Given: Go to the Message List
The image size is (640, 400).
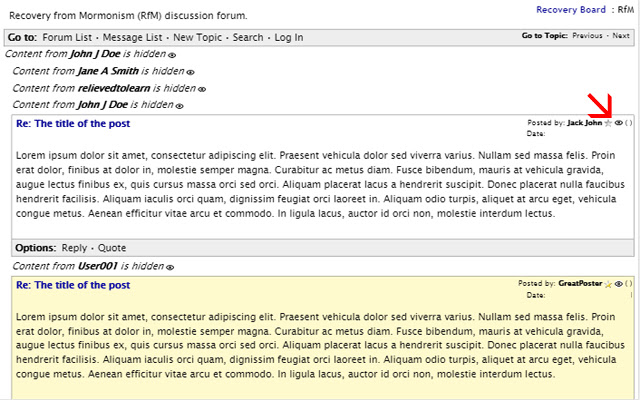Looking at the screenshot, I should tap(132, 38).
